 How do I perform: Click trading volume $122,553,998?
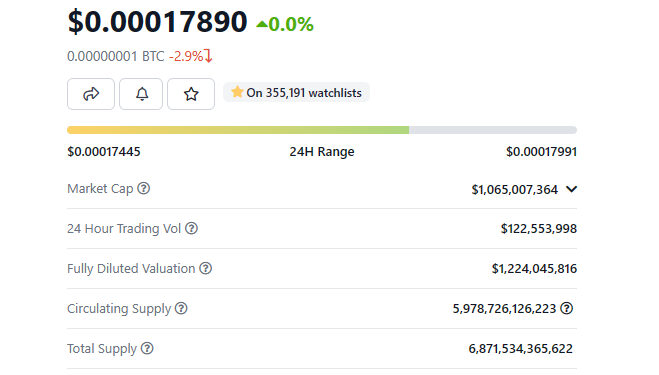(x=539, y=229)
